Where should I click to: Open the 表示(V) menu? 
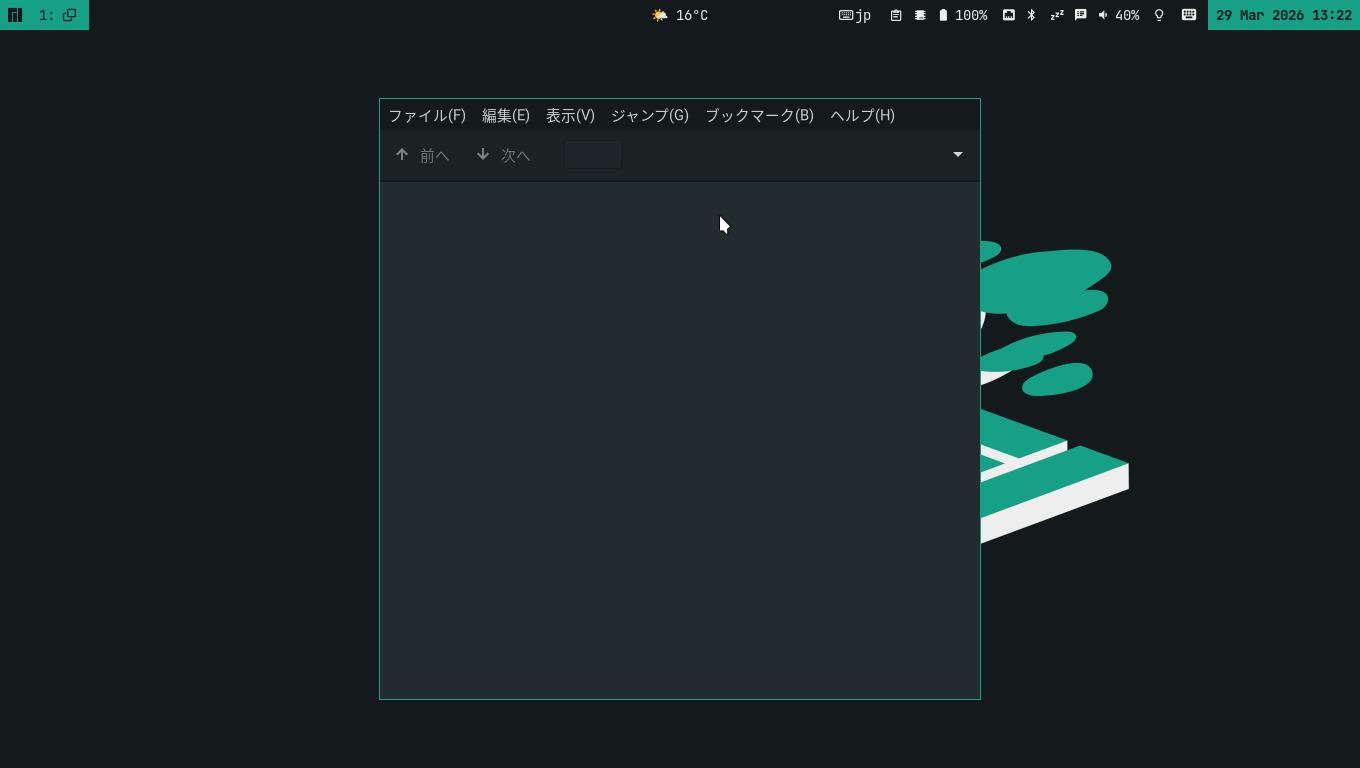point(570,115)
